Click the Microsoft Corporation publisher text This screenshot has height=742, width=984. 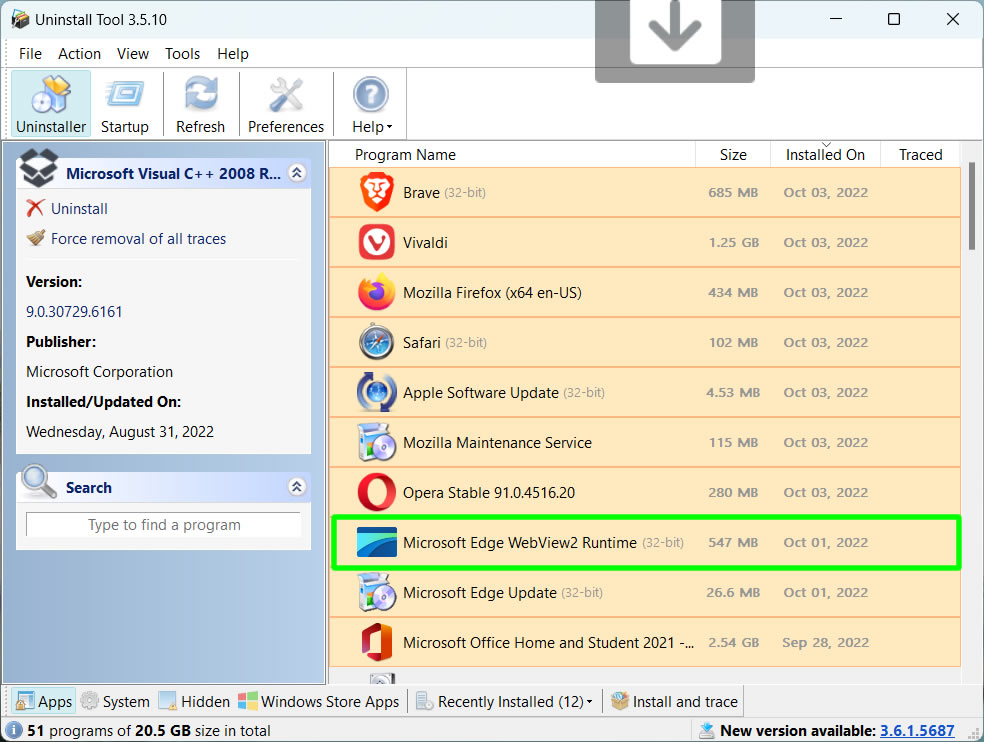tap(99, 372)
